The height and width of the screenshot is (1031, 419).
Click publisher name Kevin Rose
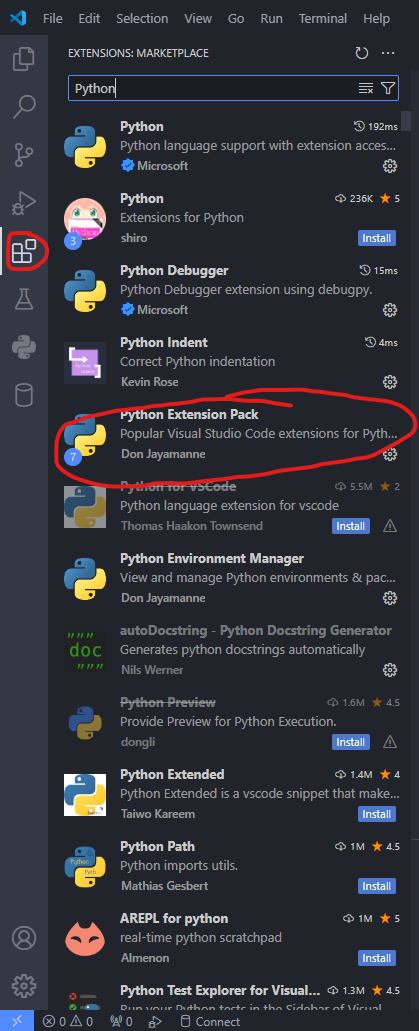pos(150,382)
